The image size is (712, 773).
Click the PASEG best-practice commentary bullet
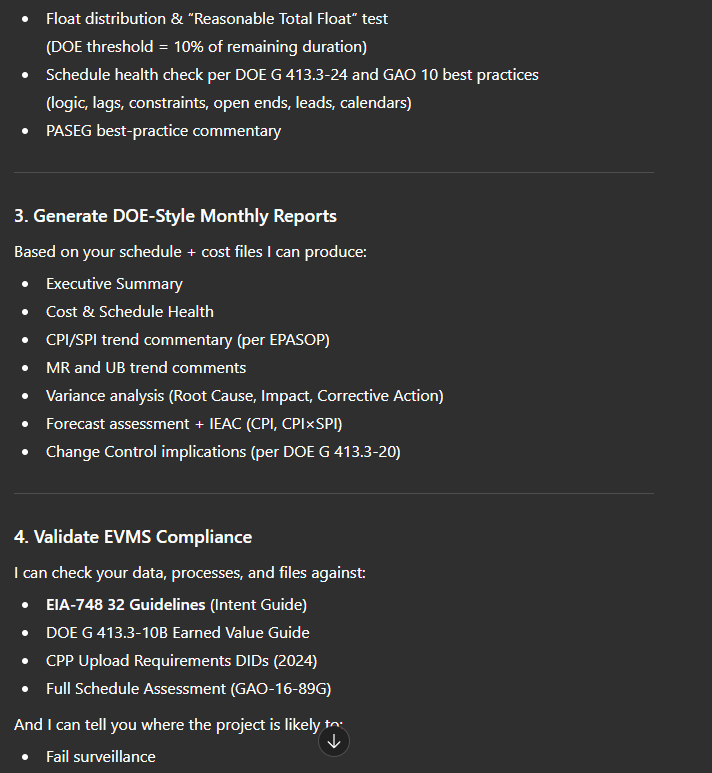click(163, 131)
